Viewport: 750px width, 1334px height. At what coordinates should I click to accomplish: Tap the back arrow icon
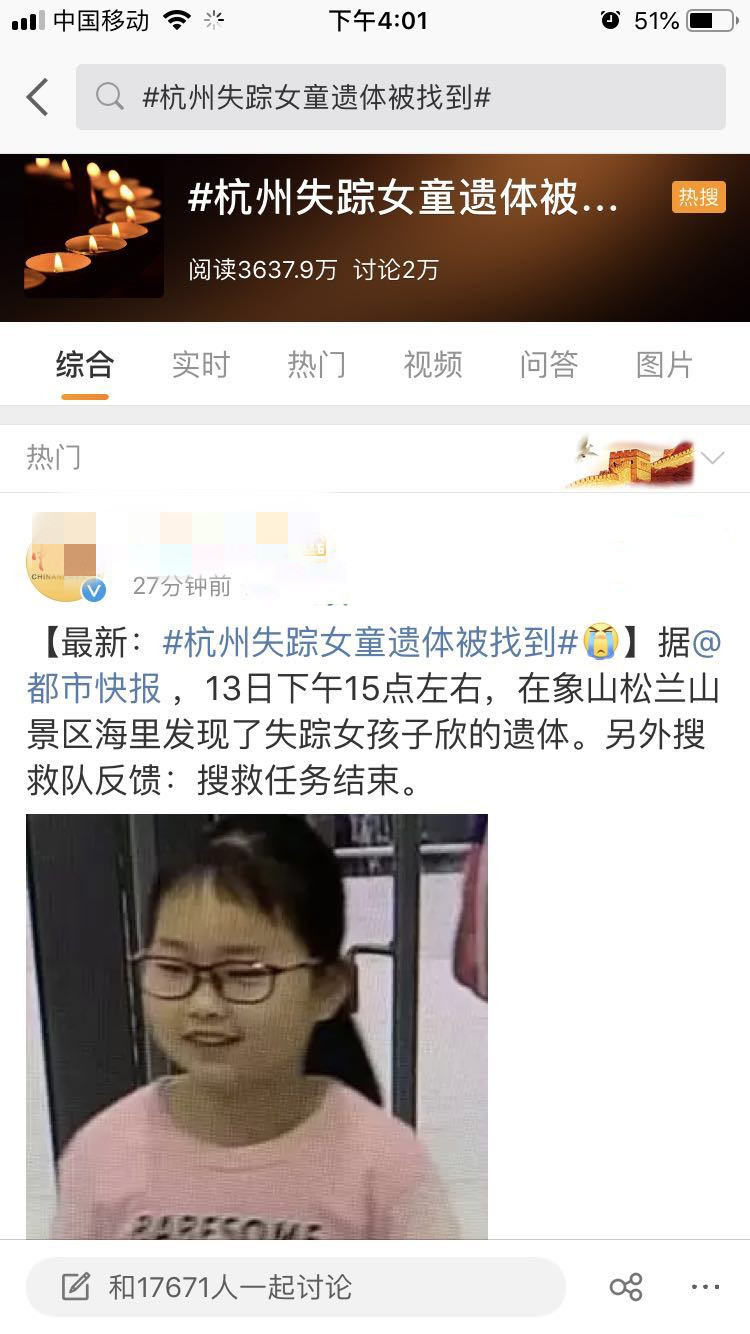38,97
